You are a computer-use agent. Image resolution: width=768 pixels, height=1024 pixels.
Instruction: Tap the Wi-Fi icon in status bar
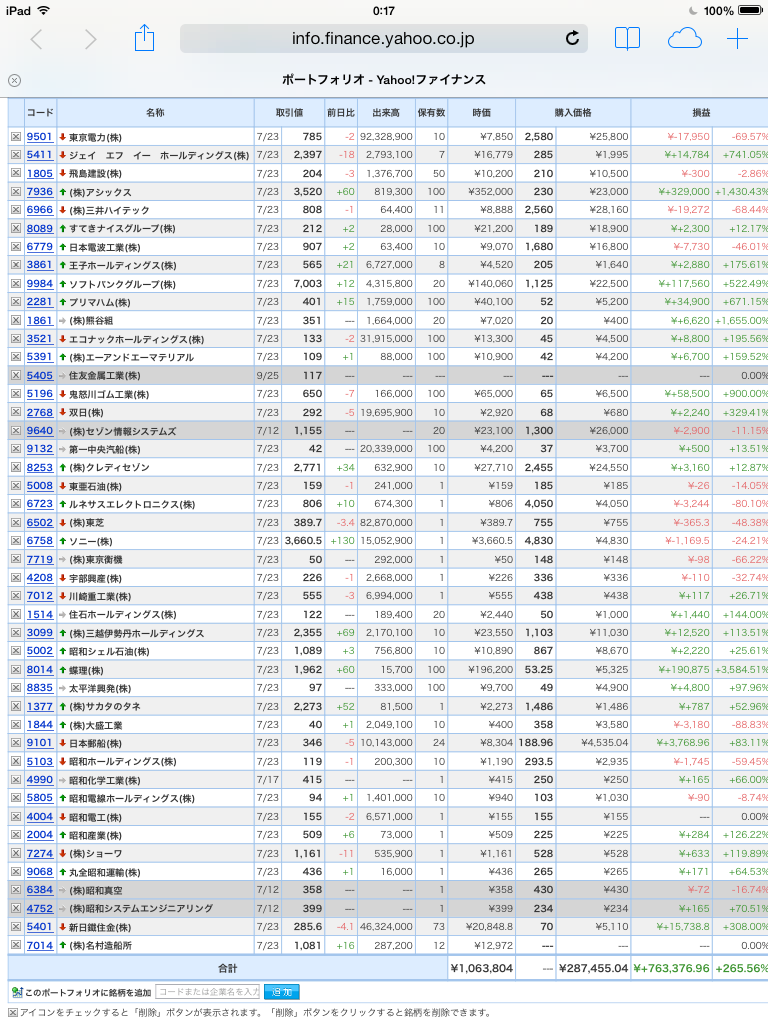click(x=44, y=10)
